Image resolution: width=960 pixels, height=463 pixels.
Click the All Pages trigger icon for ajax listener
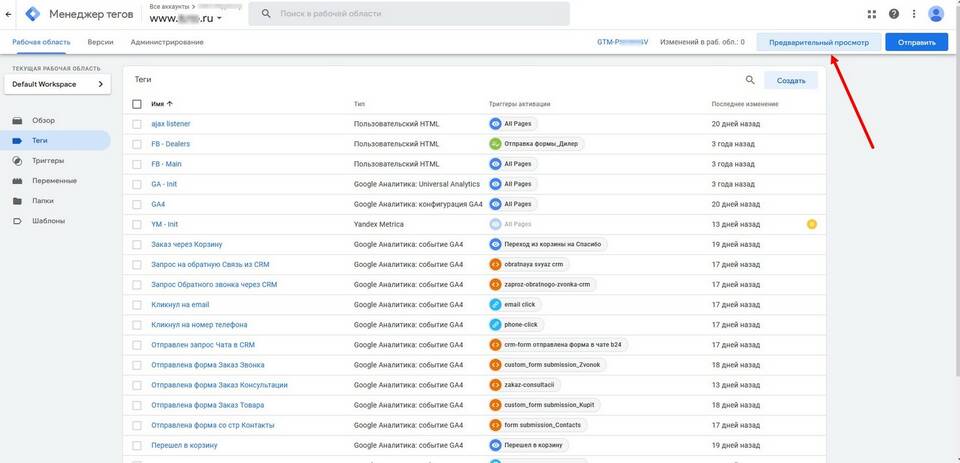(495, 124)
